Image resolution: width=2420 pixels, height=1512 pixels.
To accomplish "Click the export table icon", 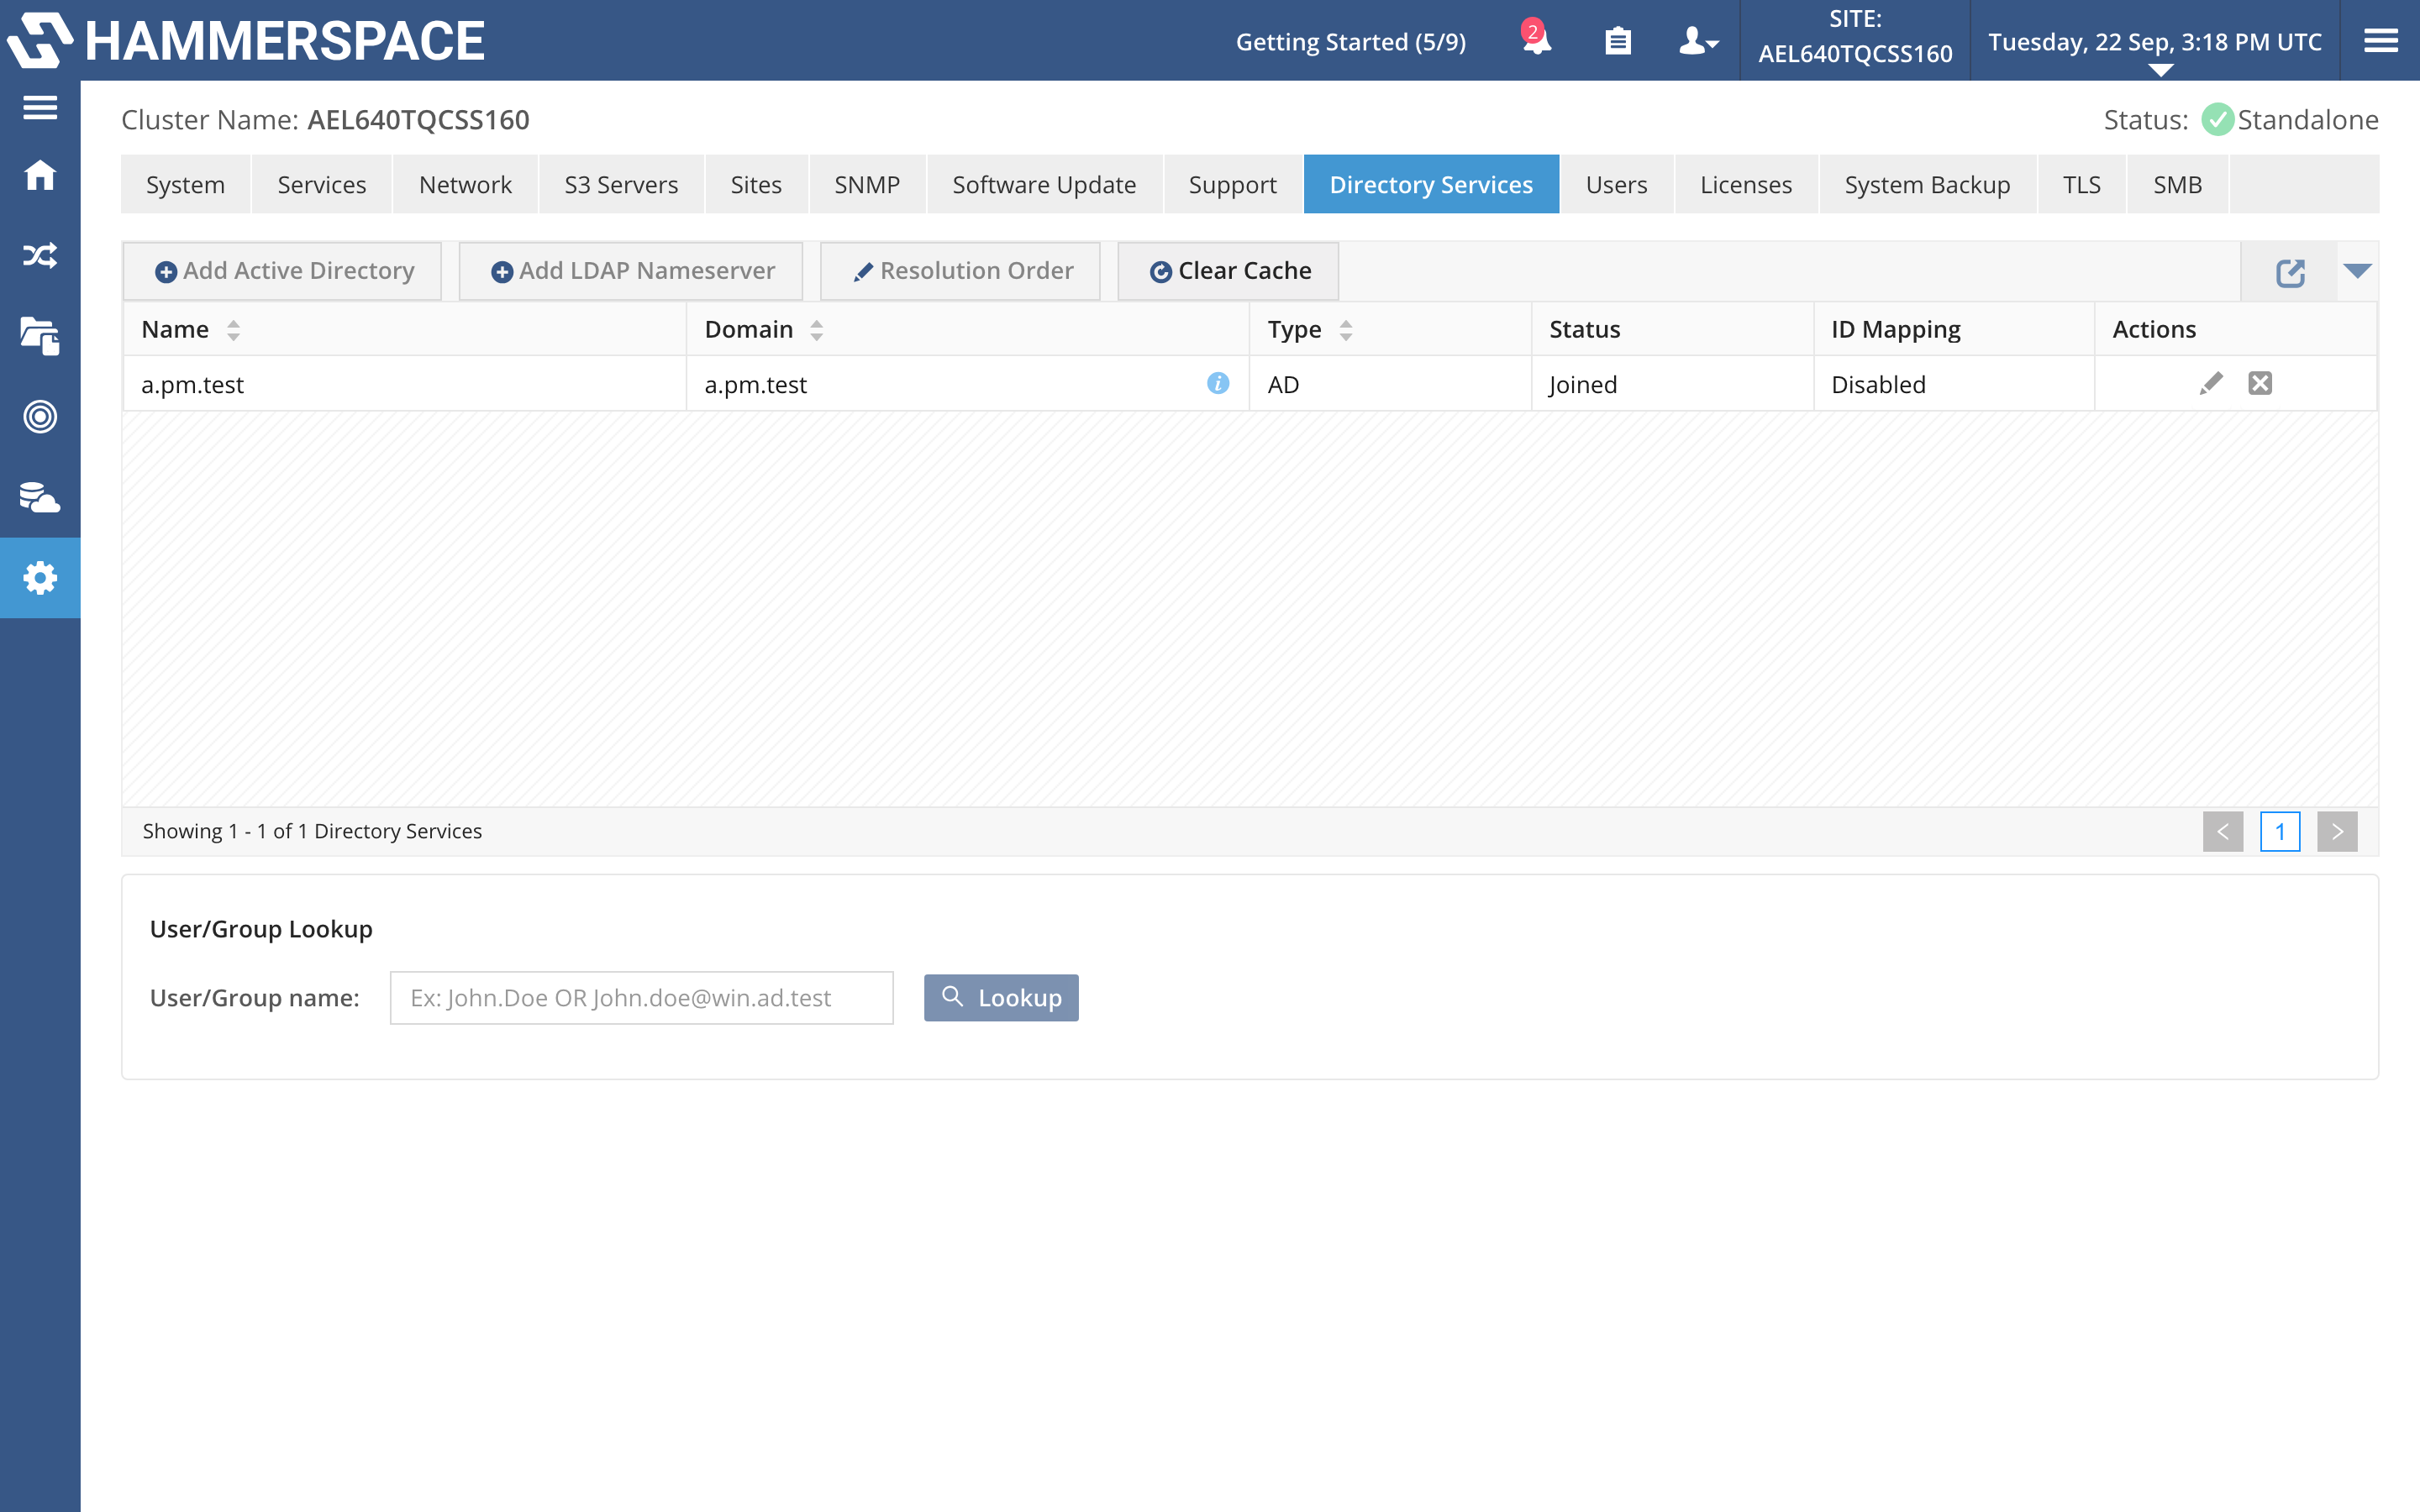I will [2290, 272].
